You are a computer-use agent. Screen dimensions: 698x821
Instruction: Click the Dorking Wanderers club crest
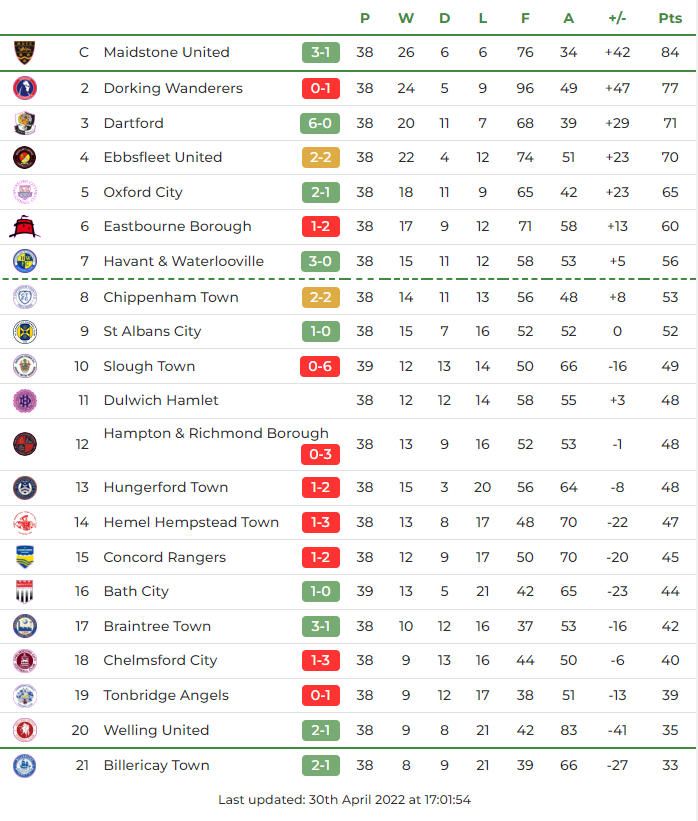[x=24, y=88]
